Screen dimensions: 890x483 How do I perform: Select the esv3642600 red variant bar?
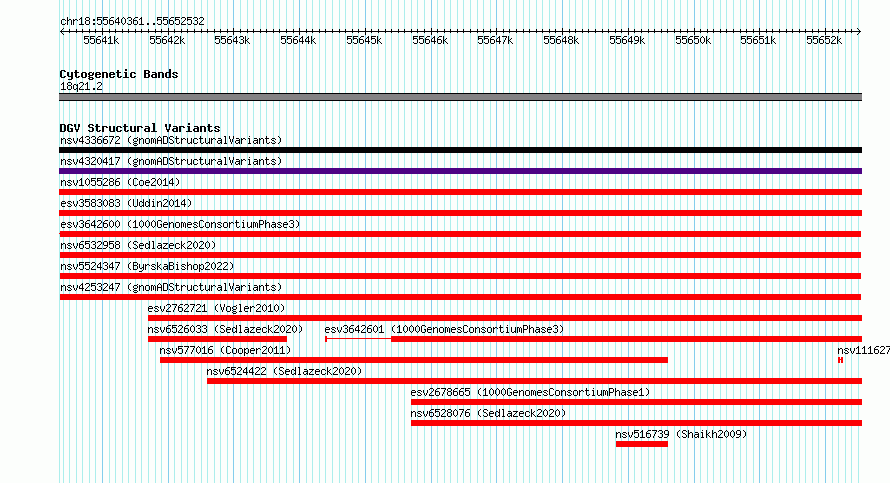[x=460, y=234]
